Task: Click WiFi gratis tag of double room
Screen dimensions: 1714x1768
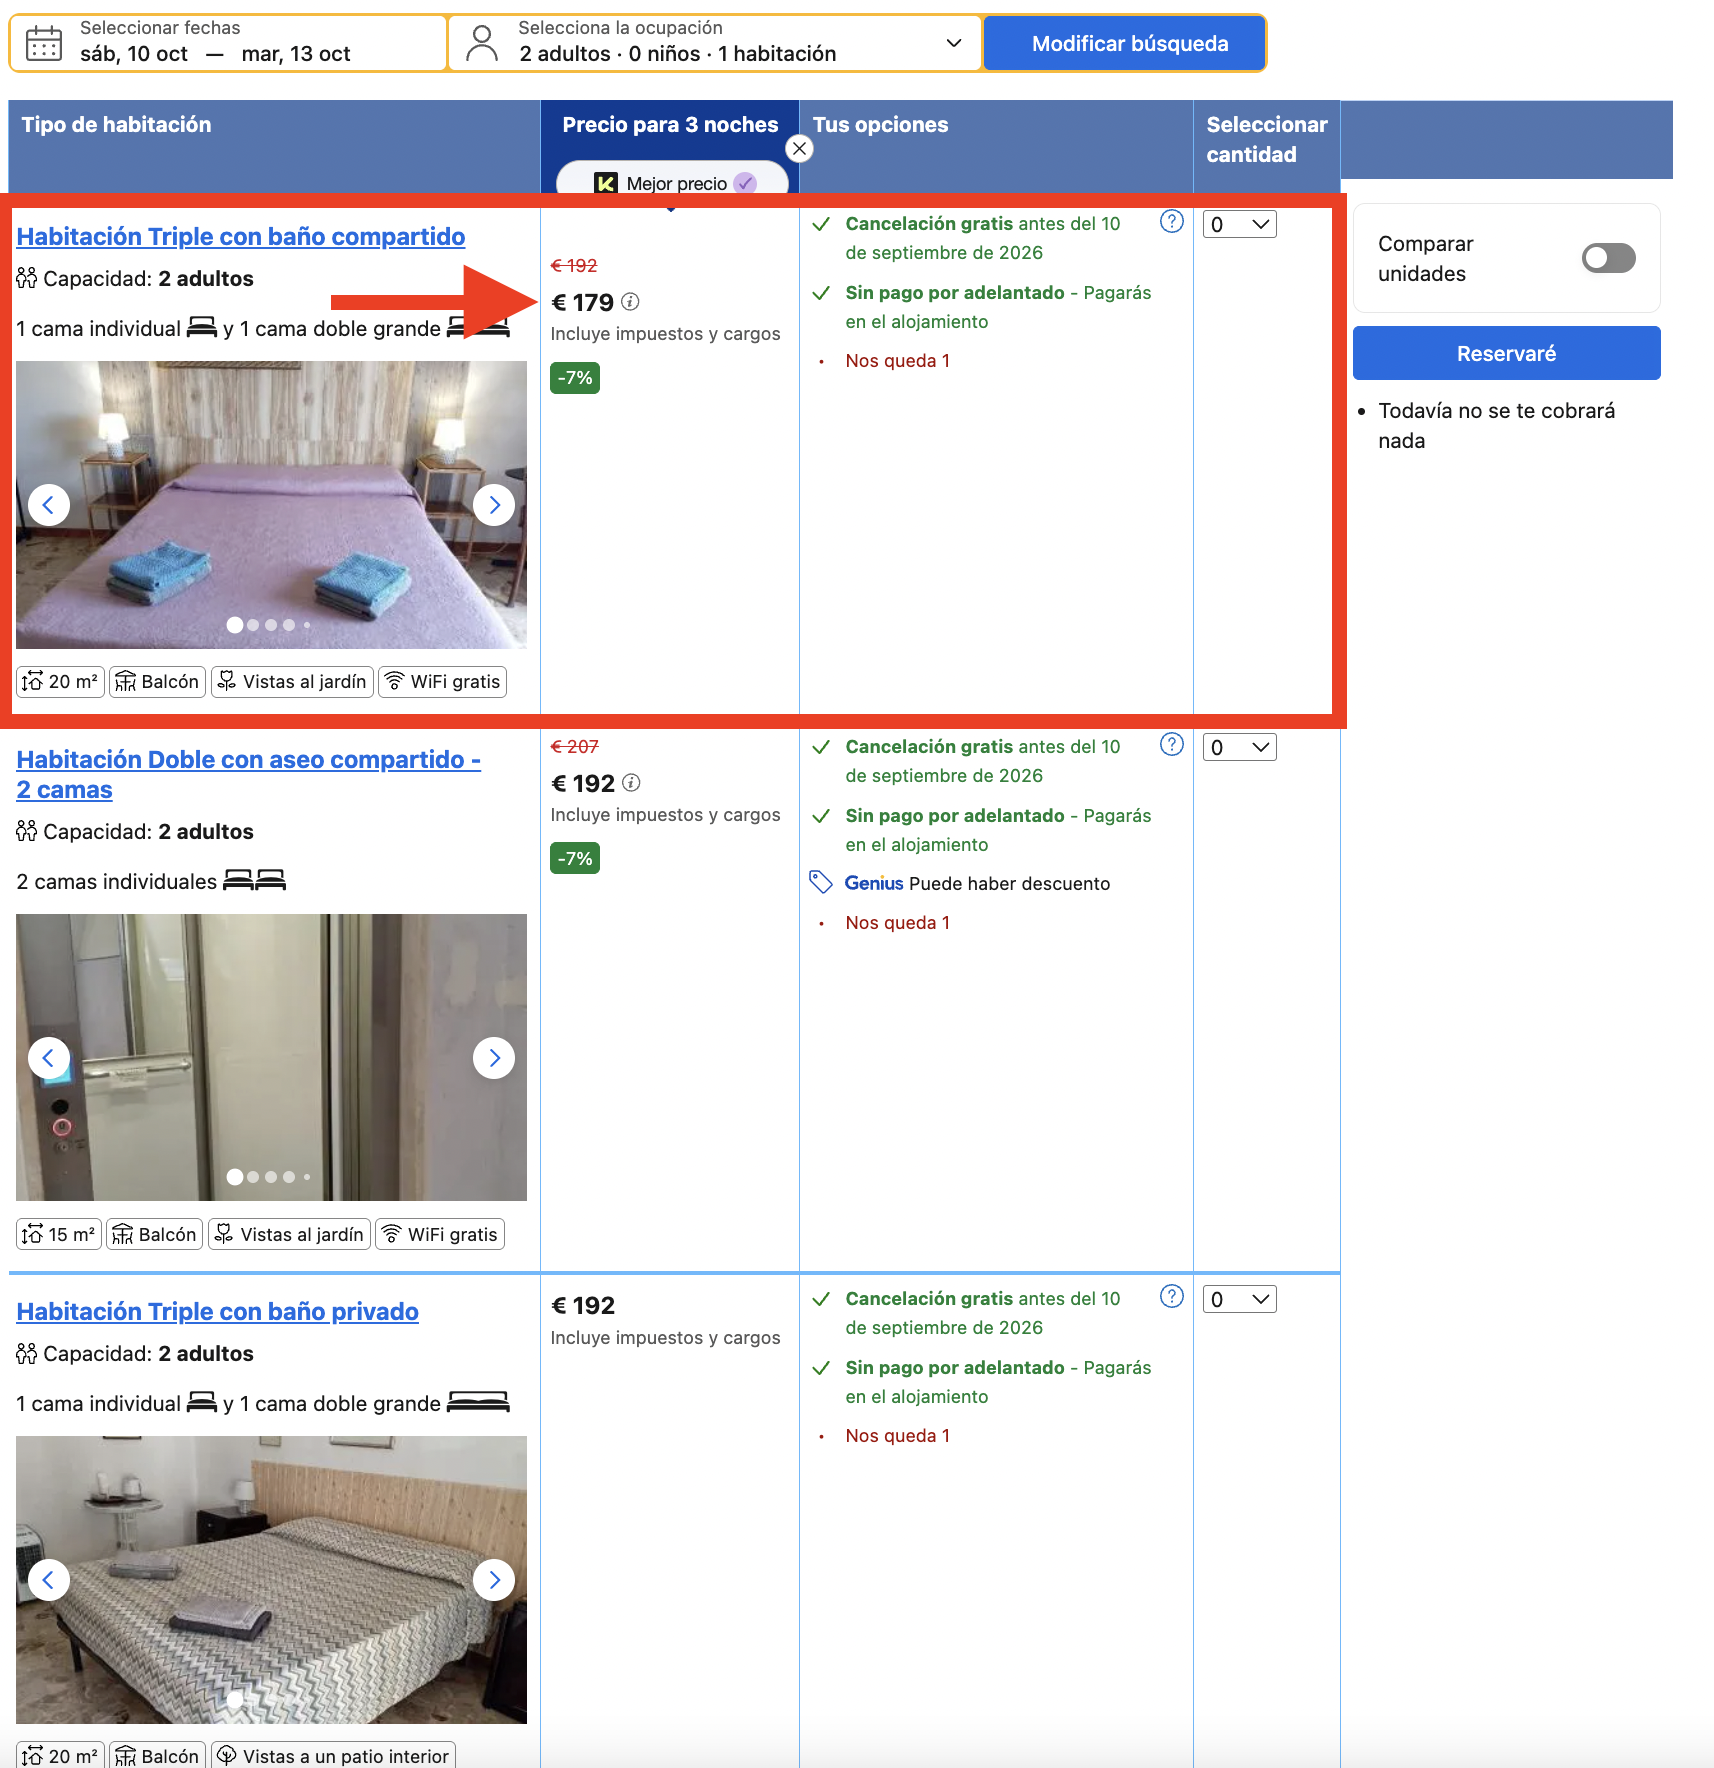Action: (x=440, y=1234)
